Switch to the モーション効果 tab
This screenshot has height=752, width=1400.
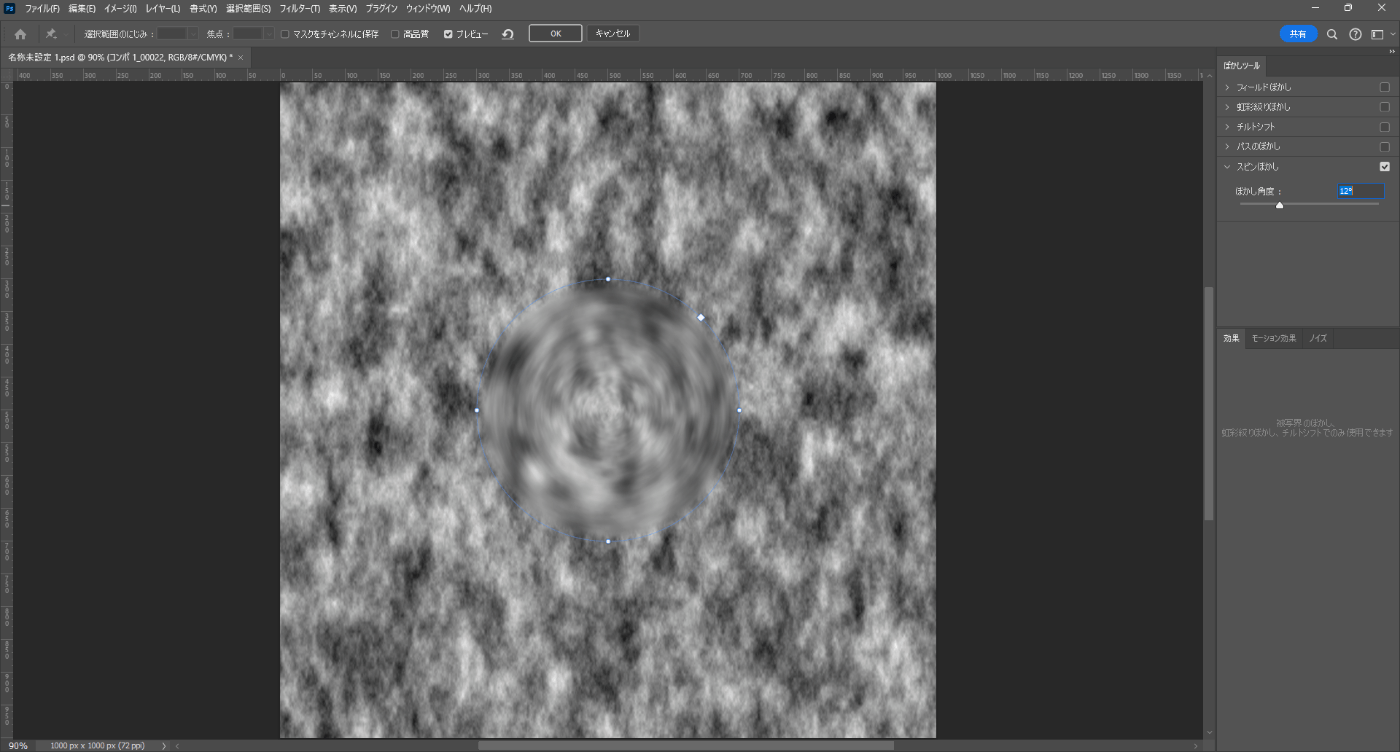(1274, 338)
